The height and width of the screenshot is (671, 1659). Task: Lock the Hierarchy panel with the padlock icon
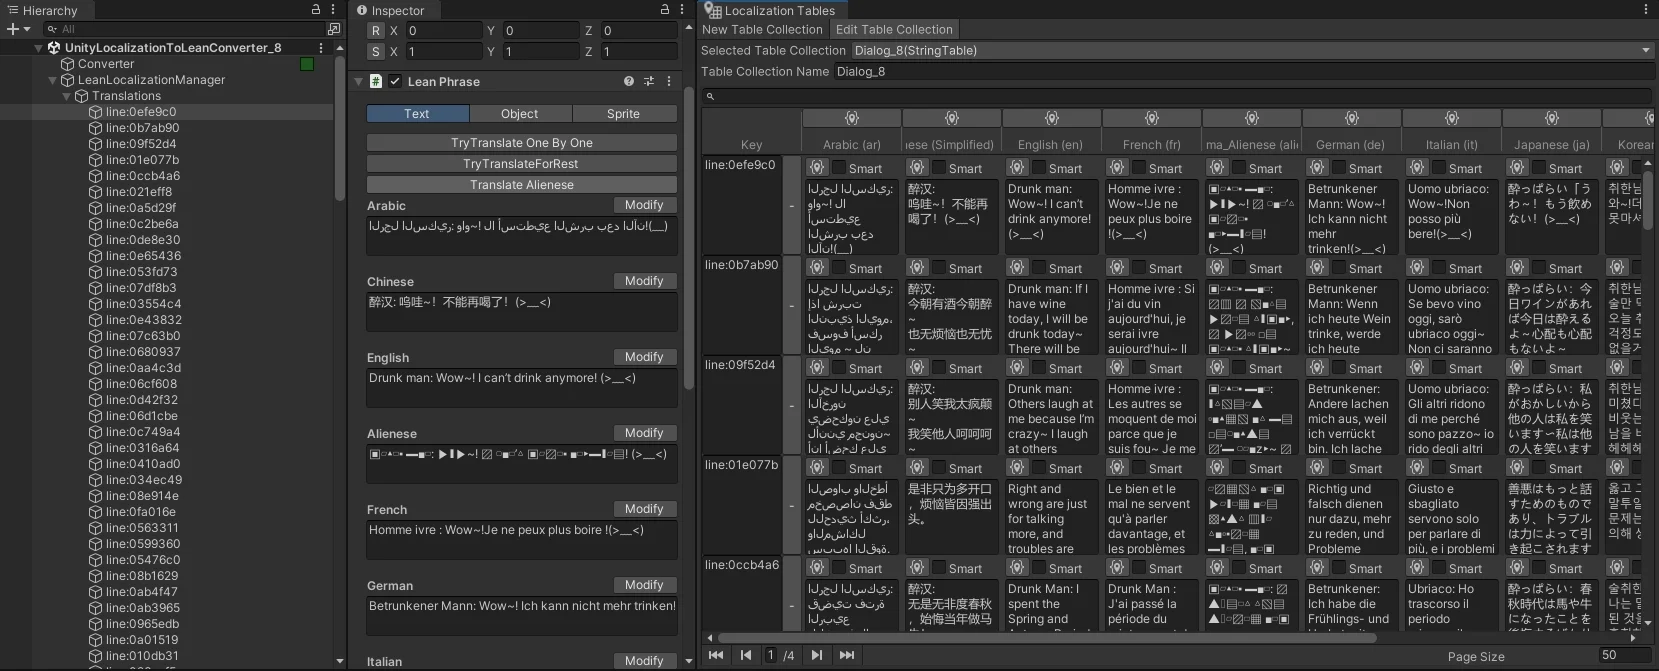[x=316, y=10]
